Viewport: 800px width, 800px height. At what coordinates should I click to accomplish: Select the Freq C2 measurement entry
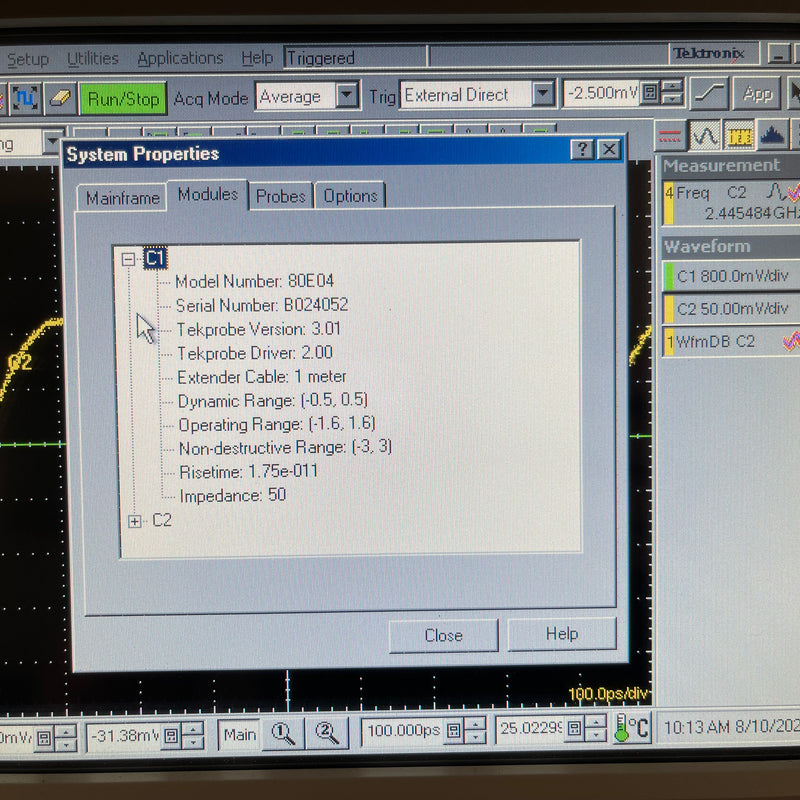(x=731, y=203)
